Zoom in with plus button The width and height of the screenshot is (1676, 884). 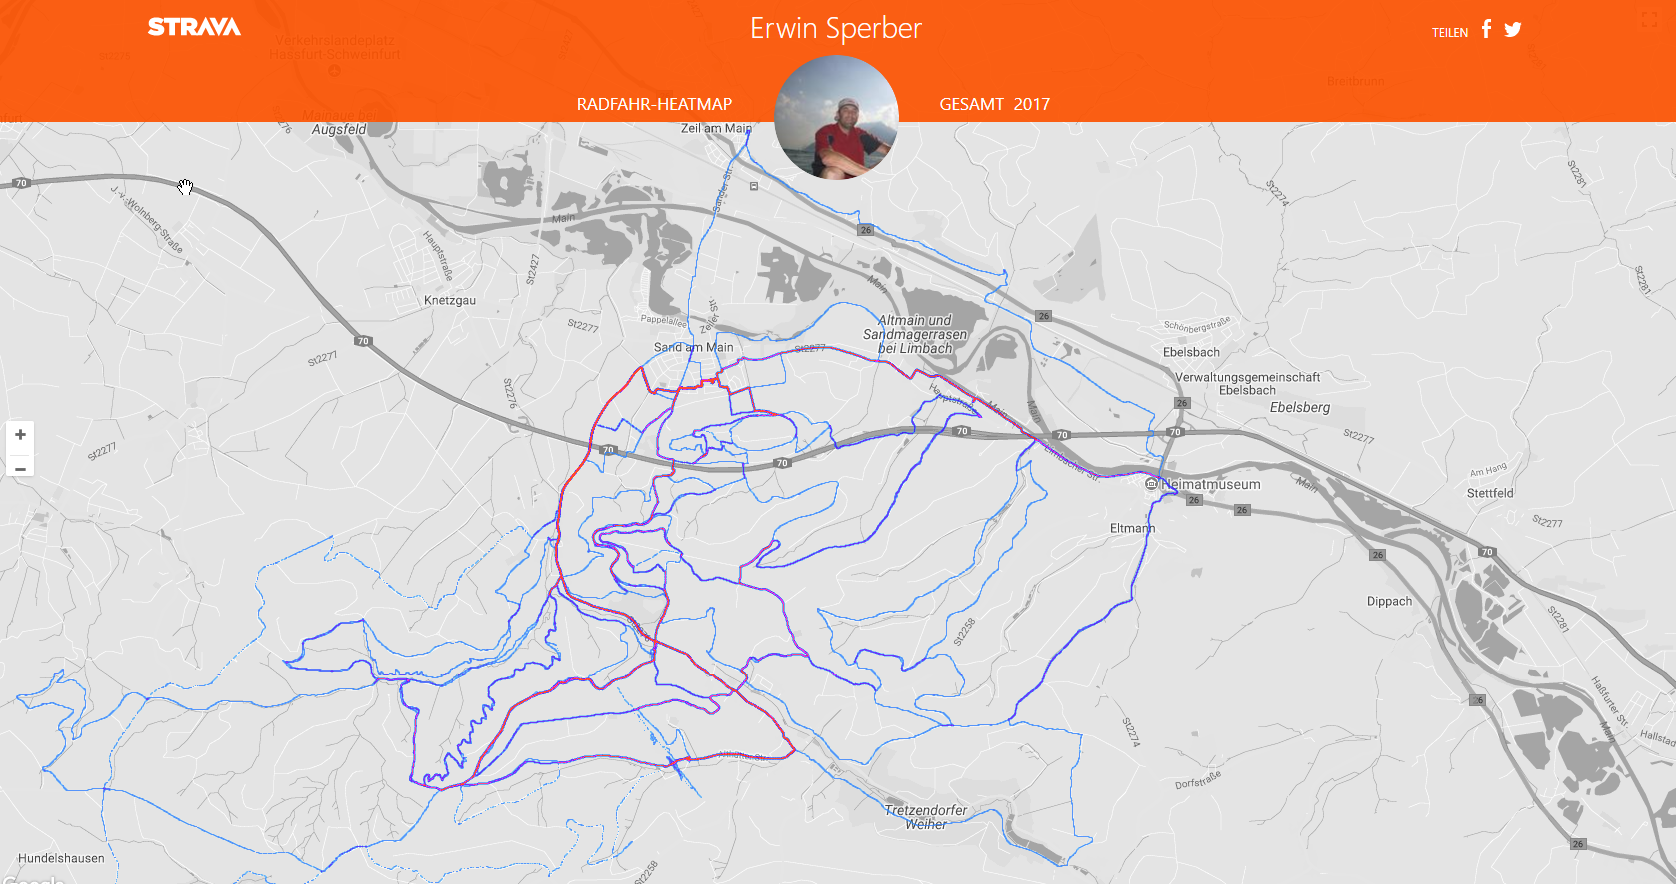pyautogui.click(x=20, y=435)
